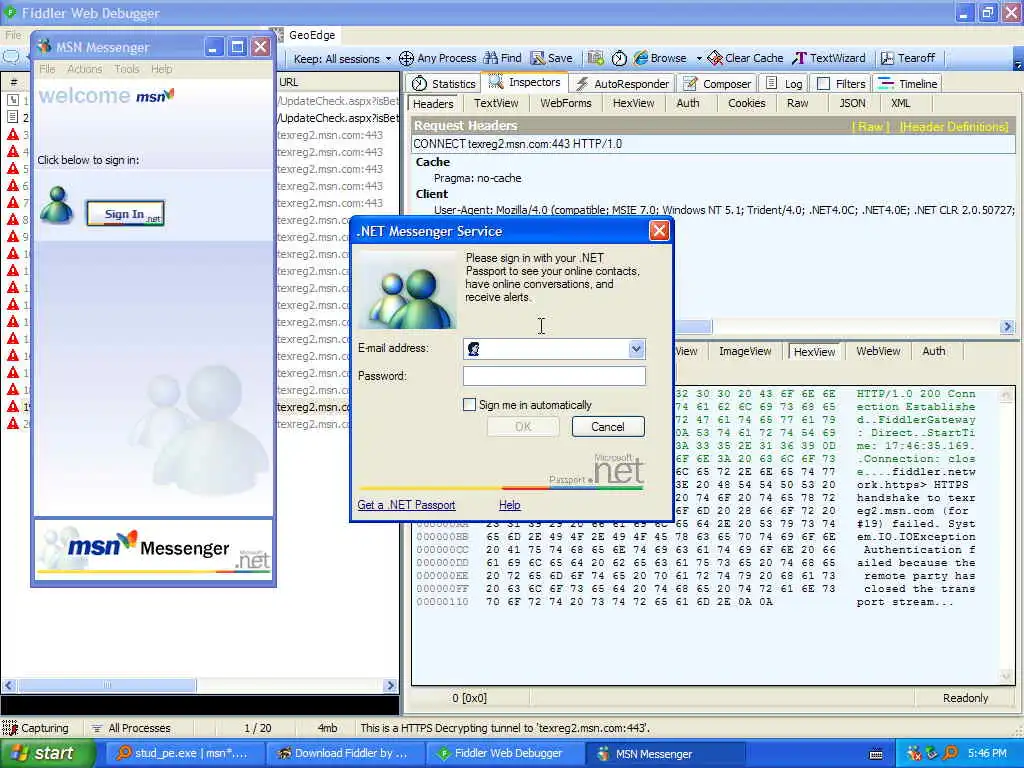The image size is (1024, 768).
Task: Click Sign In button in MSN Messenger
Action: pyautogui.click(x=125, y=214)
